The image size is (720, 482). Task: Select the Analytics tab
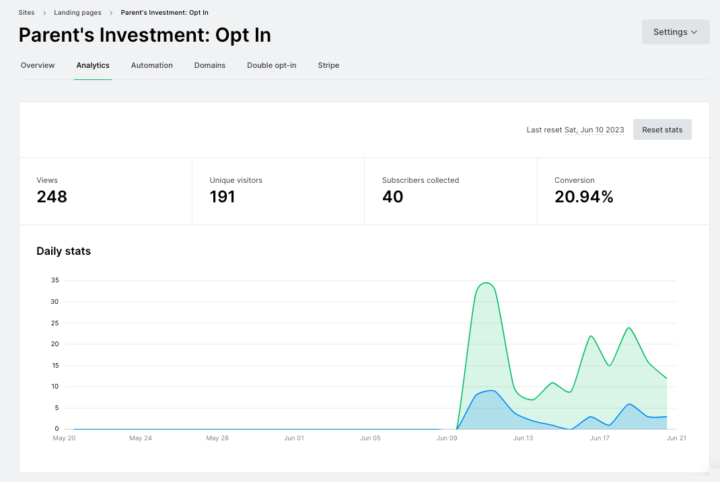pos(93,65)
